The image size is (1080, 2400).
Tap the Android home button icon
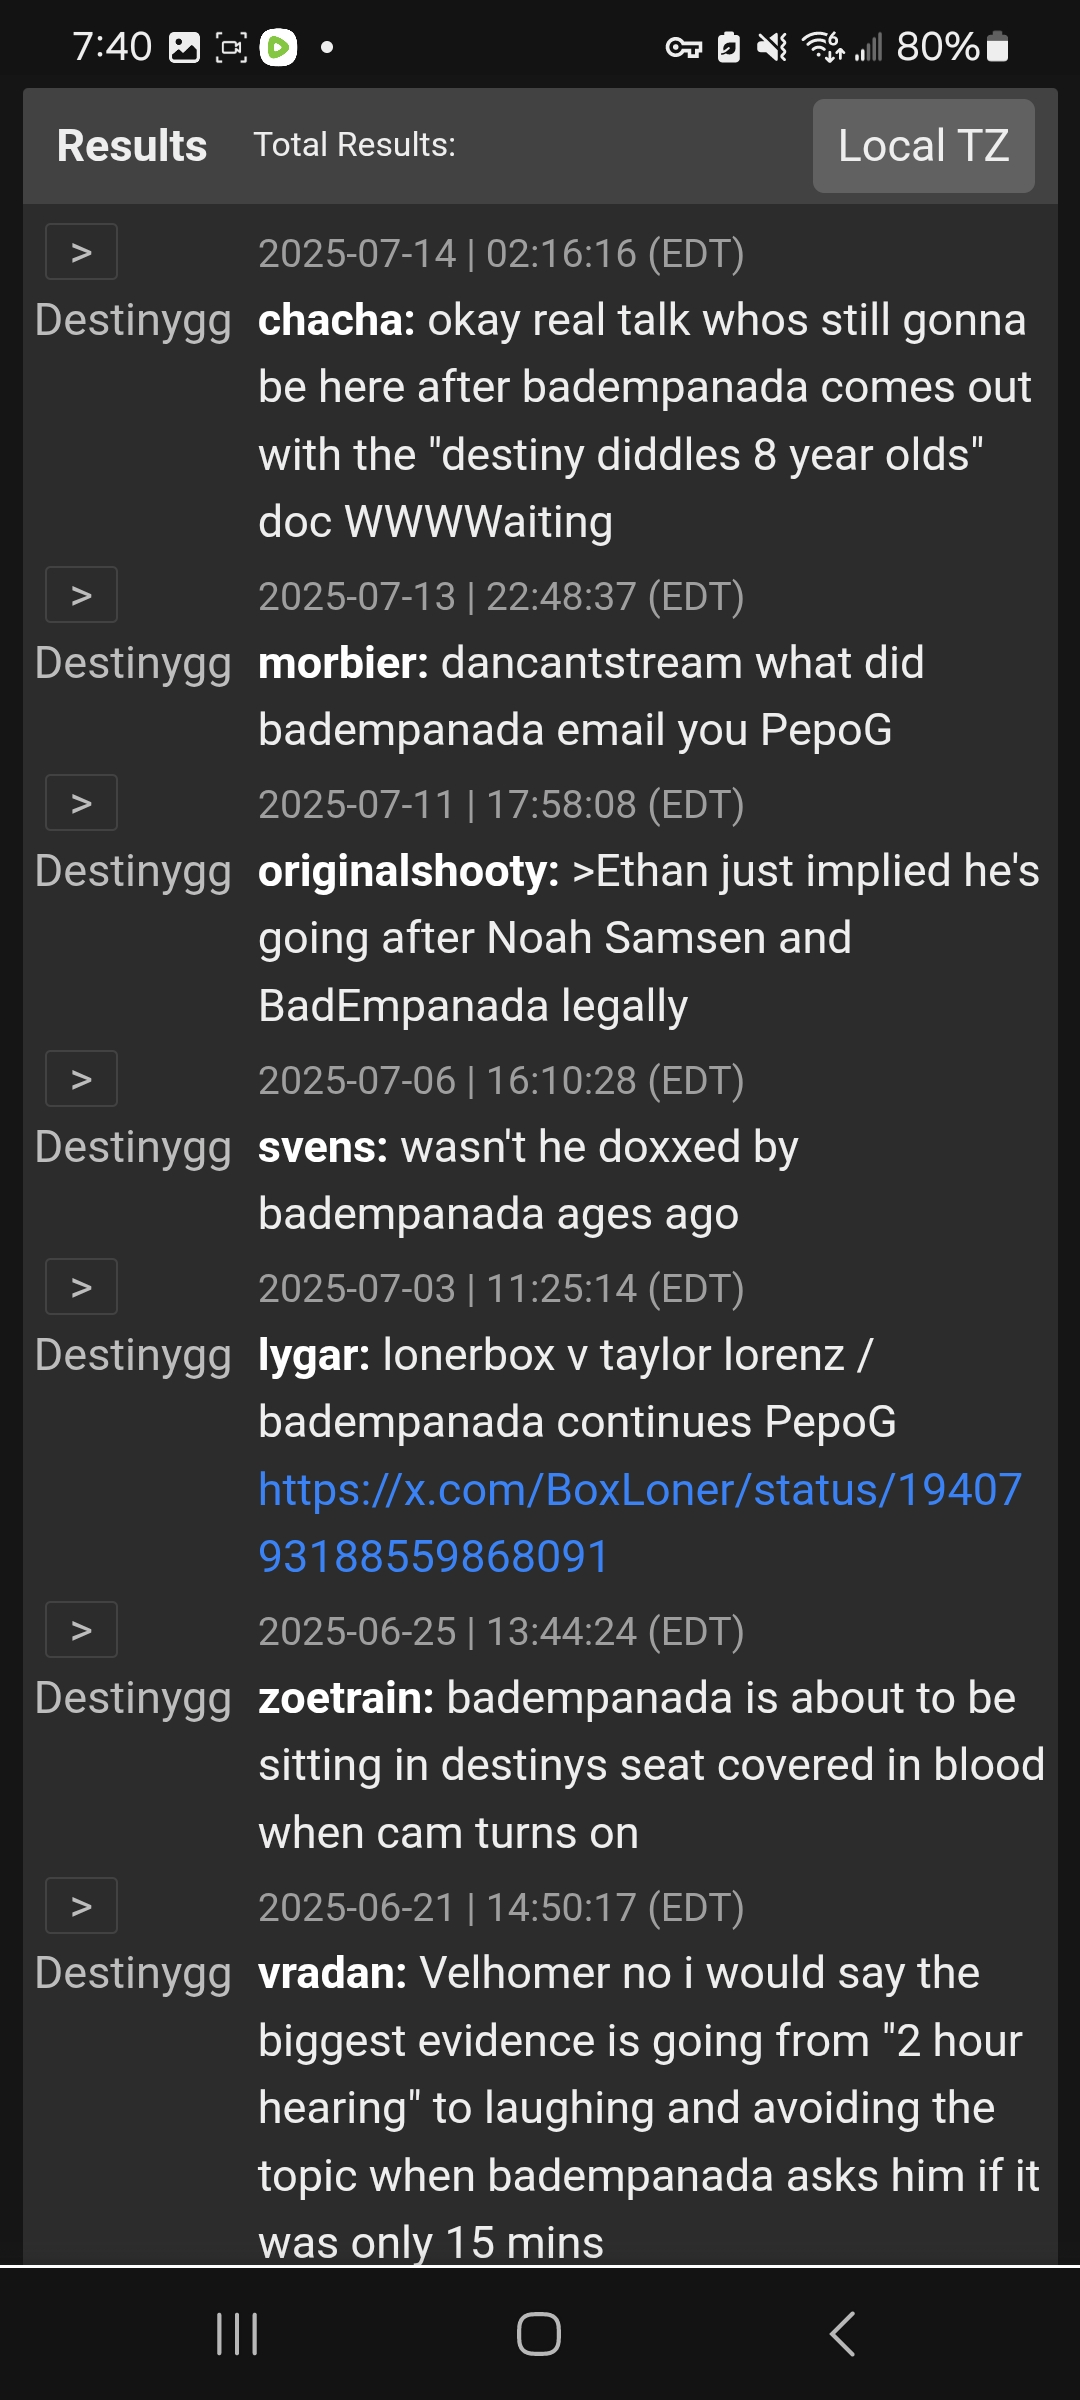(x=539, y=2334)
